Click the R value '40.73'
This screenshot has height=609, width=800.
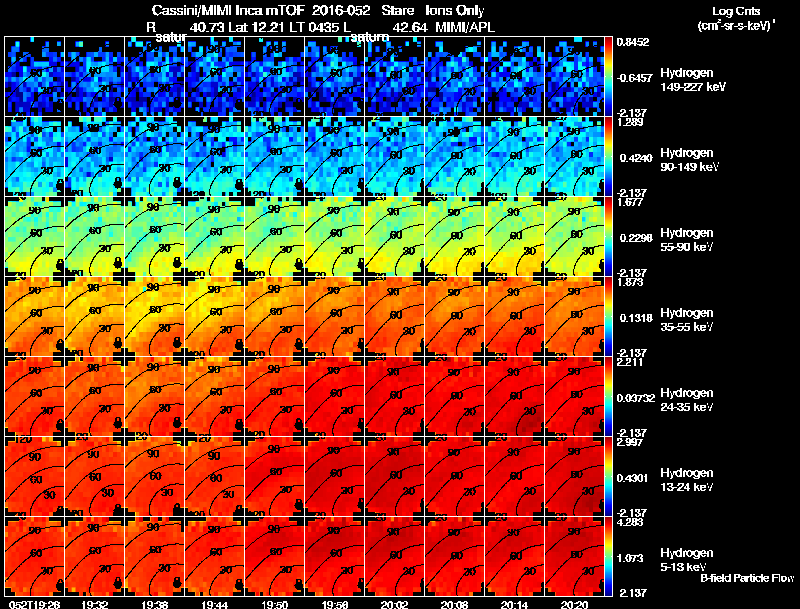pyautogui.click(x=207, y=27)
